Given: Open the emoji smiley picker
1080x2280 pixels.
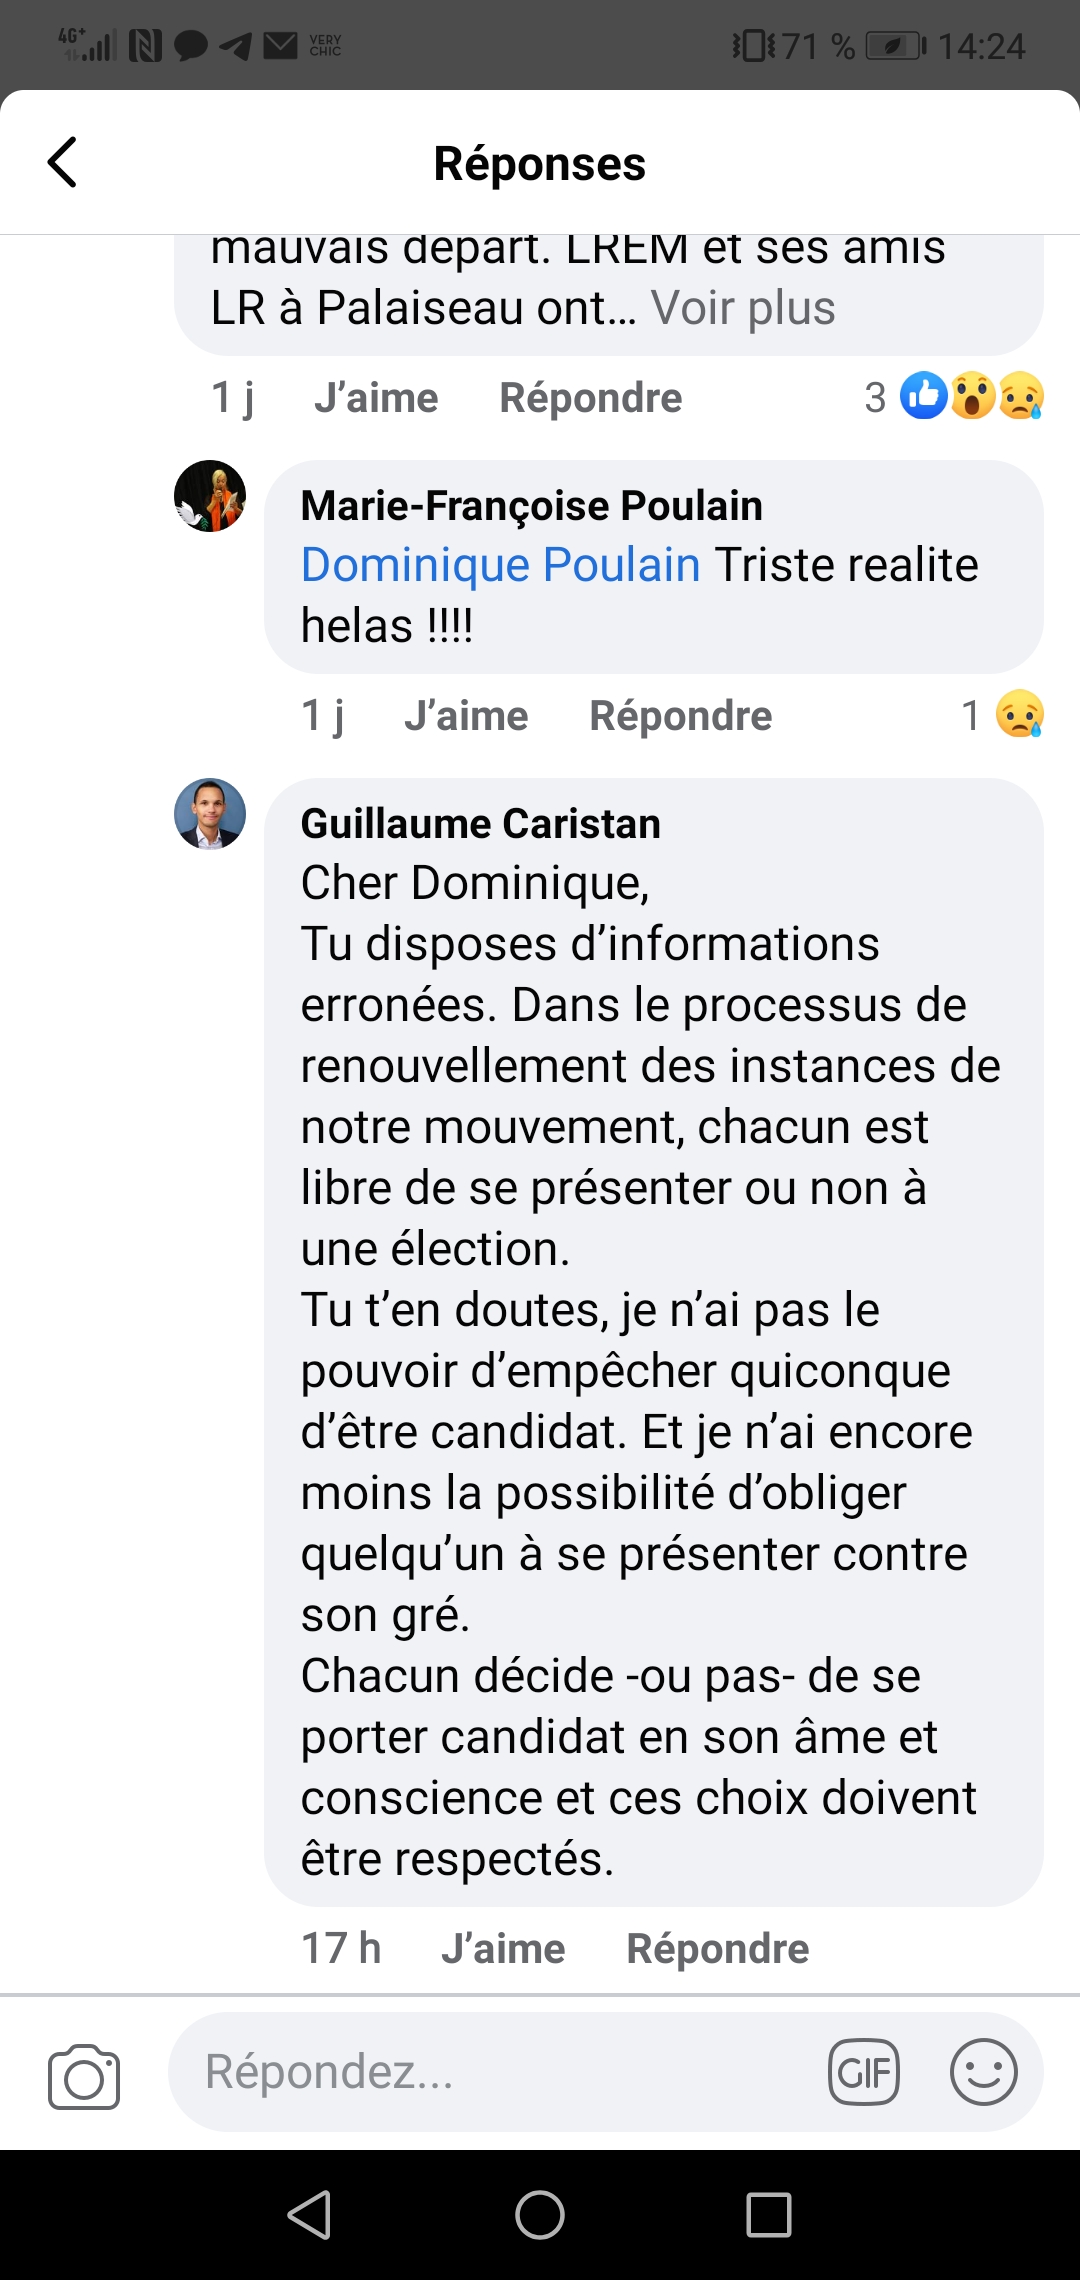Looking at the screenshot, I should [983, 2072].
